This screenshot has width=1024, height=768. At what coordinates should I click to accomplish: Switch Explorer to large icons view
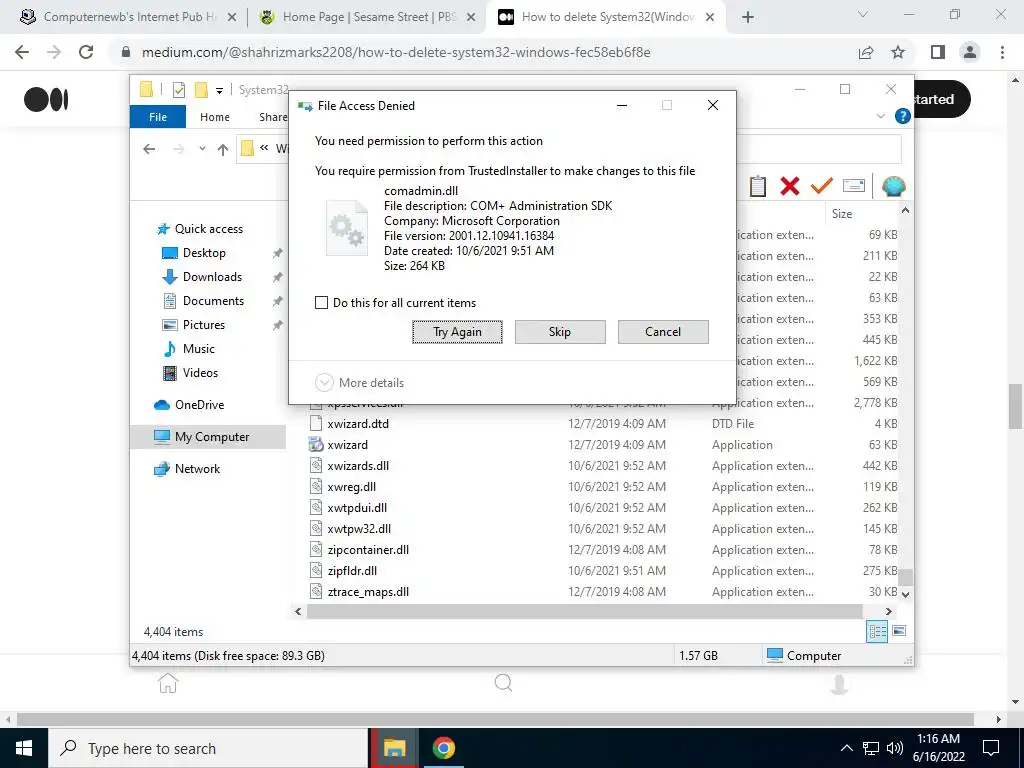(899, 631)
